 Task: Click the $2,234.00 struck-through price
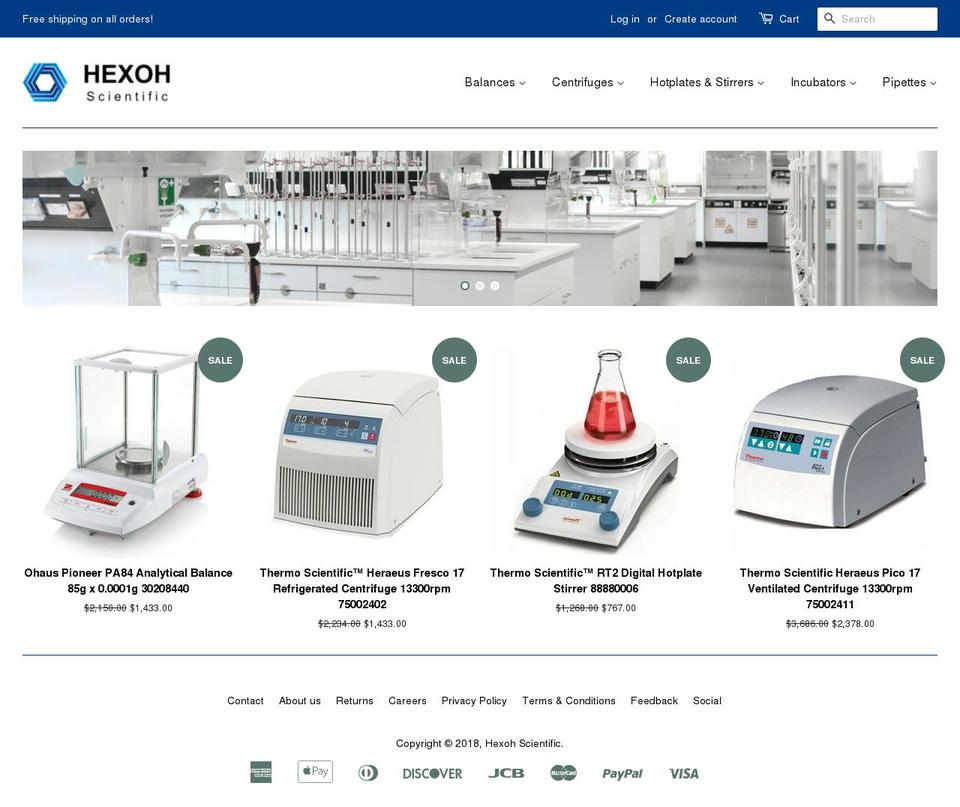tap(339, 624)
